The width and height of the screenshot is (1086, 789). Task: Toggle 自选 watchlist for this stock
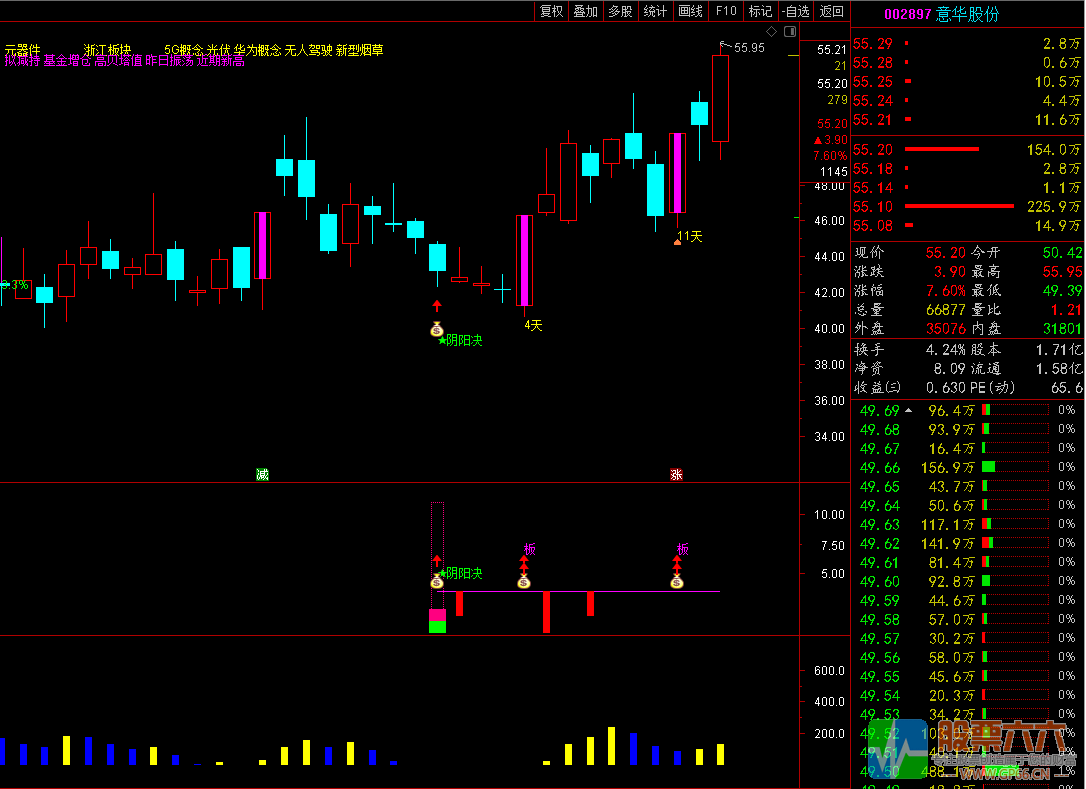pyautogui.click(x=796, y=11)
